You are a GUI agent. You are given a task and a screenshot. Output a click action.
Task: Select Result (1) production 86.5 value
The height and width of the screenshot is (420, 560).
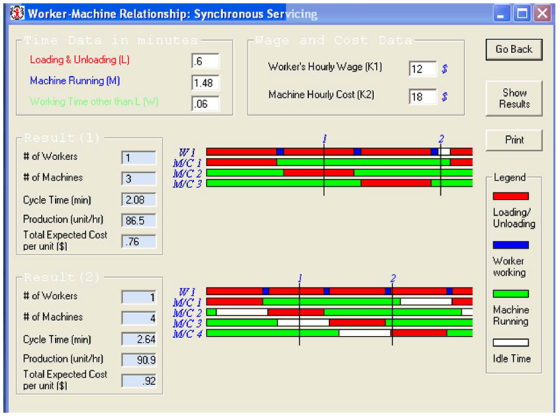tap(139, 220)
